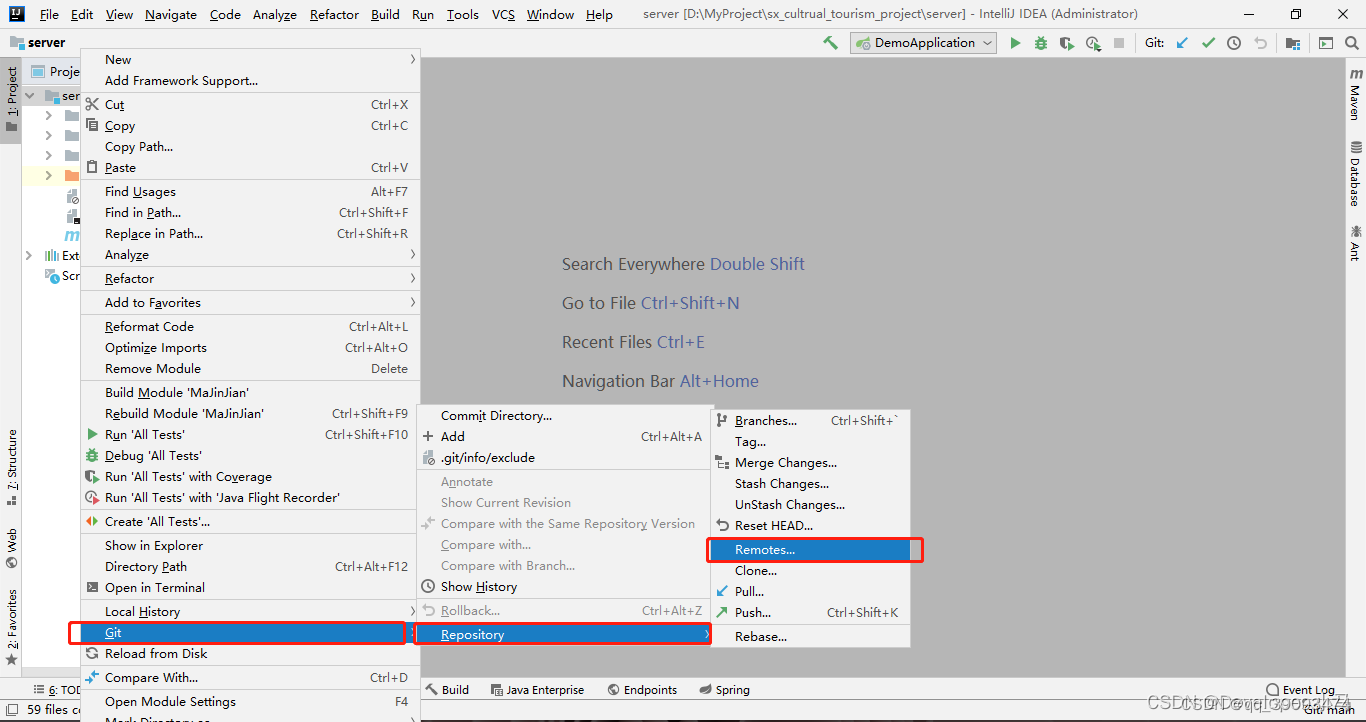Run DemoApplication with the green play icon
The width and height of the screenshot is (1366, 722).
click(x=1015, y=43)
